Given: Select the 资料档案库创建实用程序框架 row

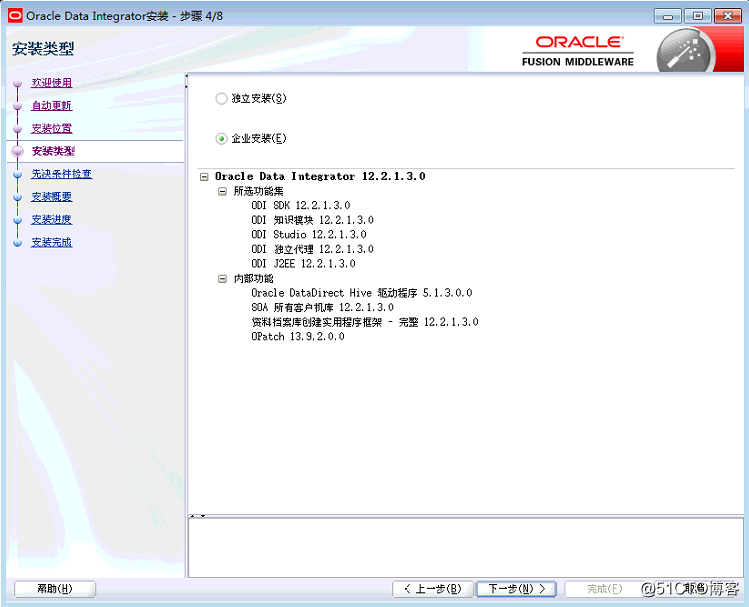Looking at the screenshot, I should pos(364,322).
